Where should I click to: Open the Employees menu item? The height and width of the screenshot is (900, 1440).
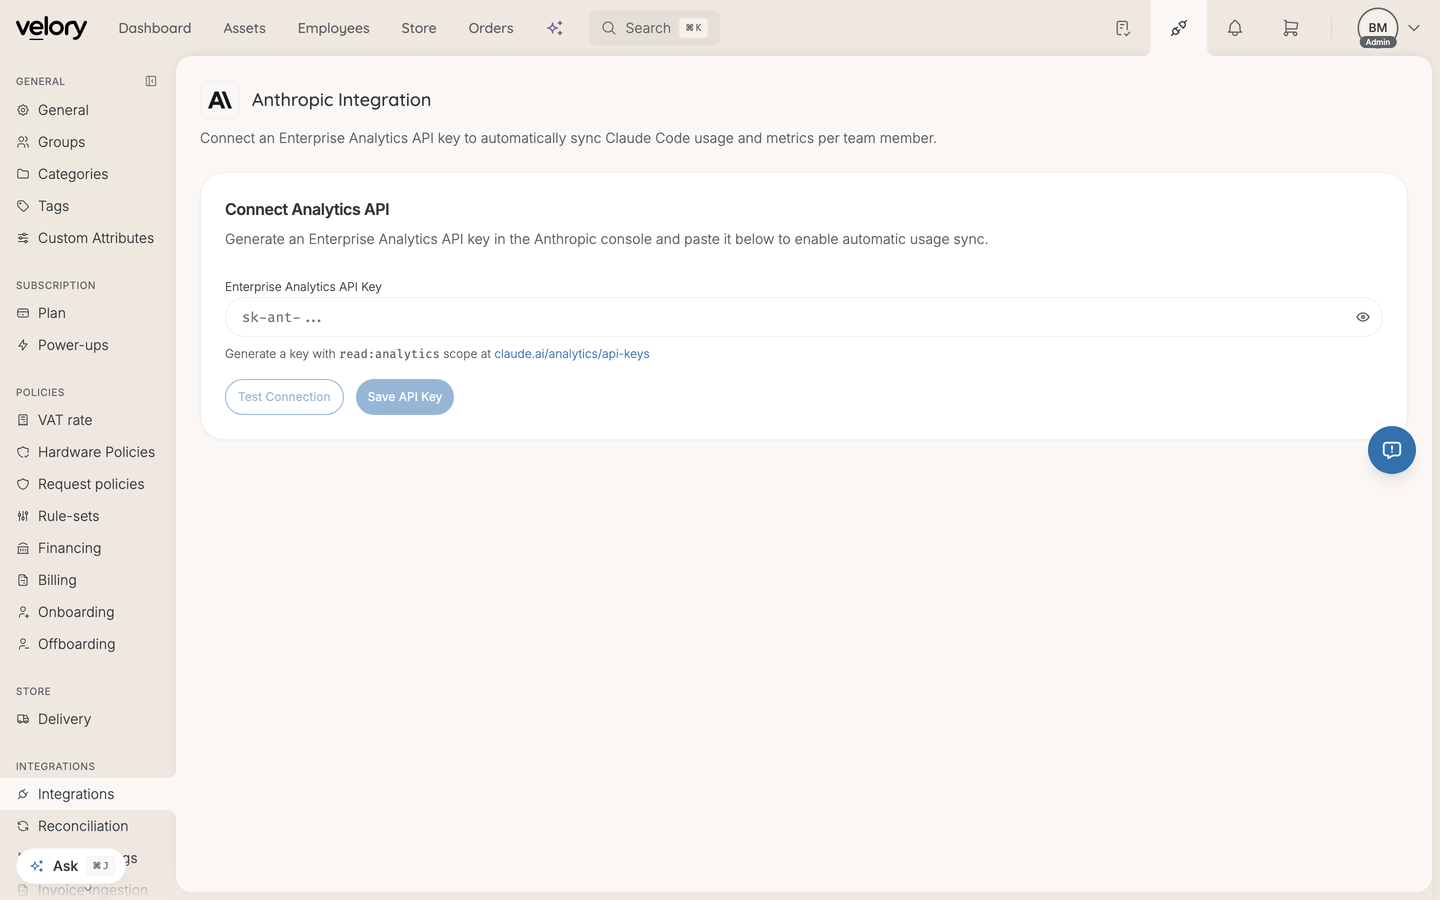coord(334,28)
